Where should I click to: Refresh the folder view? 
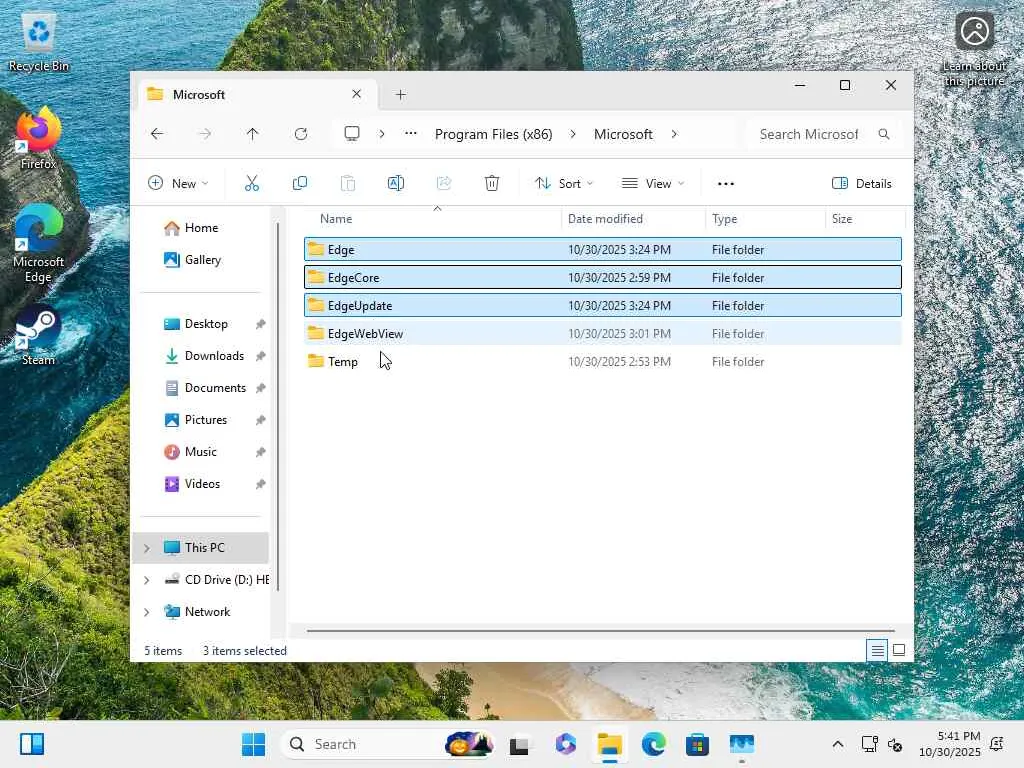tap(301, 134)
